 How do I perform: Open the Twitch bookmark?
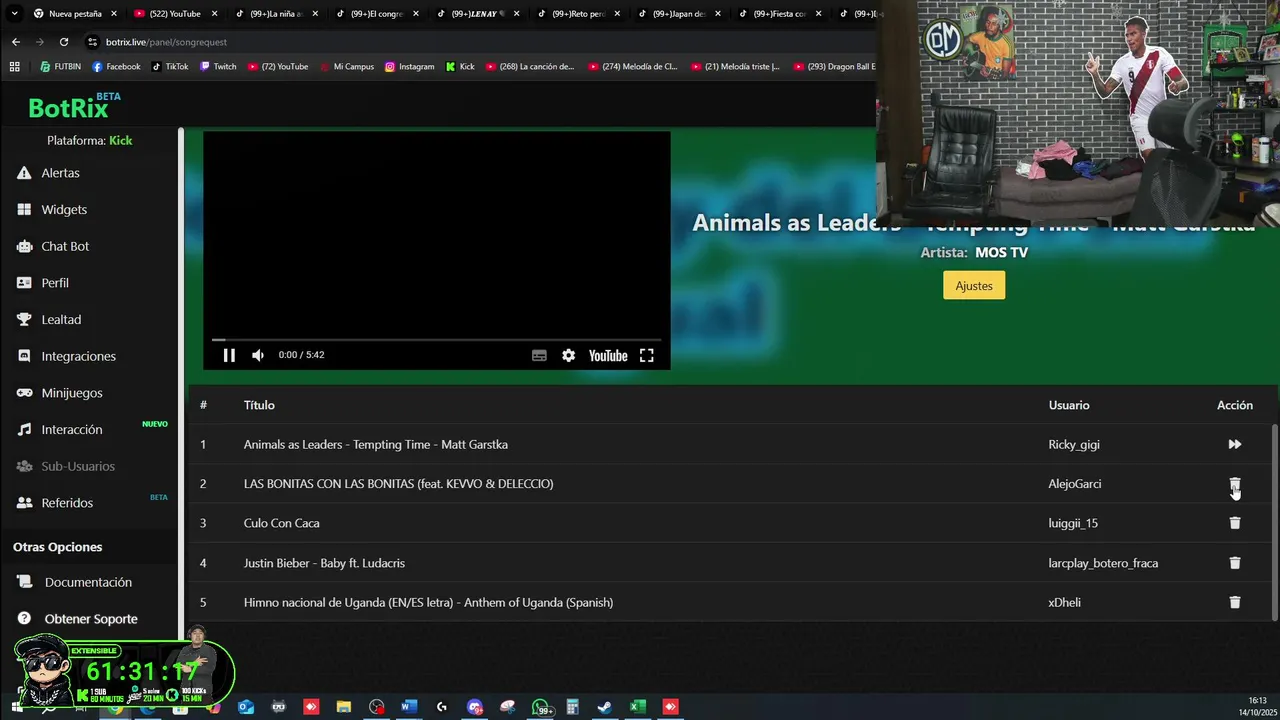coord(218,67)
